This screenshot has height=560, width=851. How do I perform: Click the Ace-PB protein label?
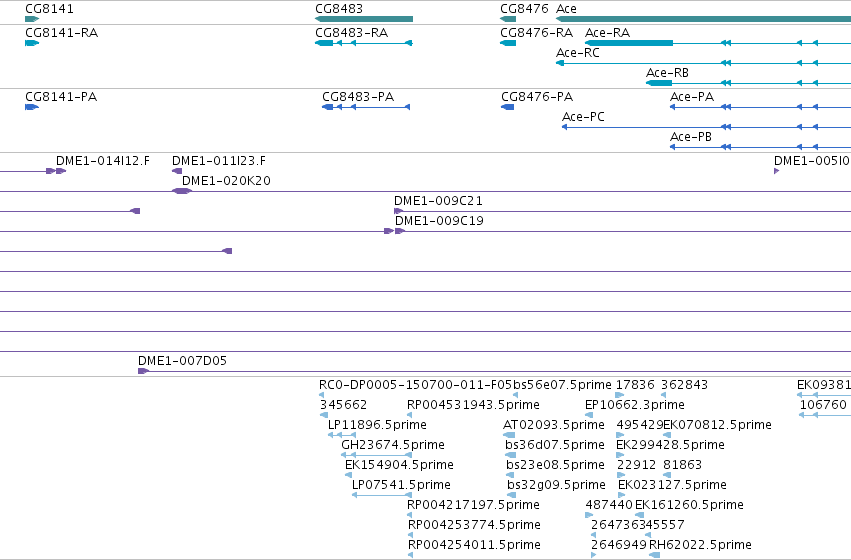coord(691,137)
